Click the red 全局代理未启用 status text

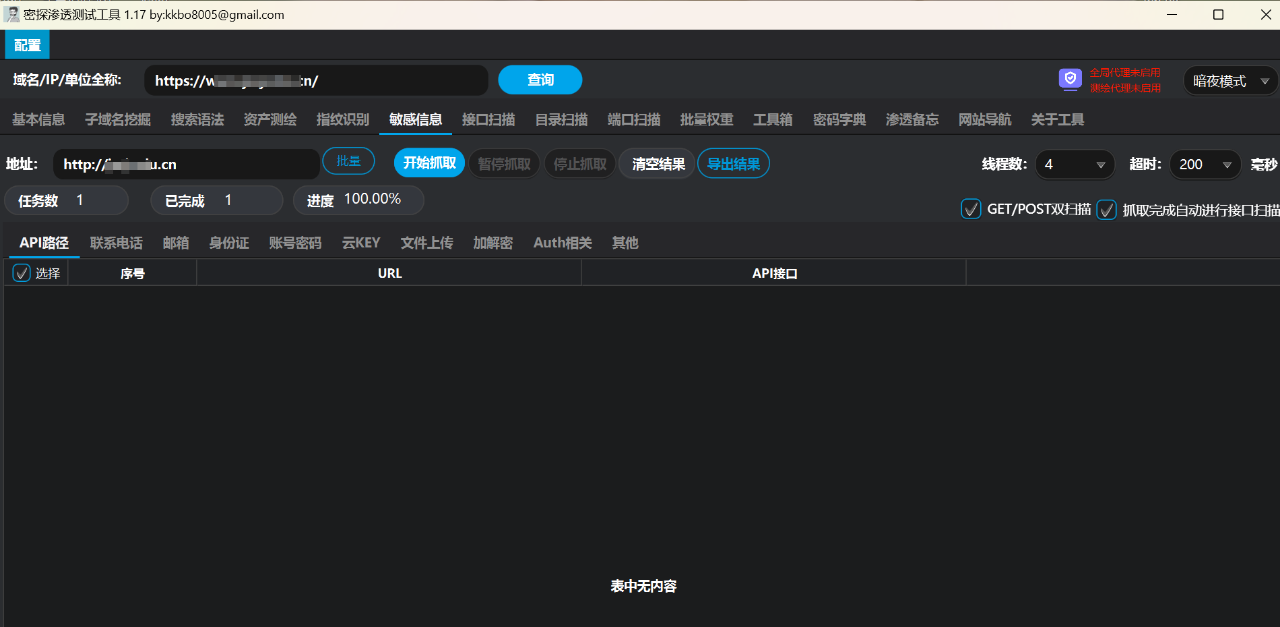point(1125,73)
